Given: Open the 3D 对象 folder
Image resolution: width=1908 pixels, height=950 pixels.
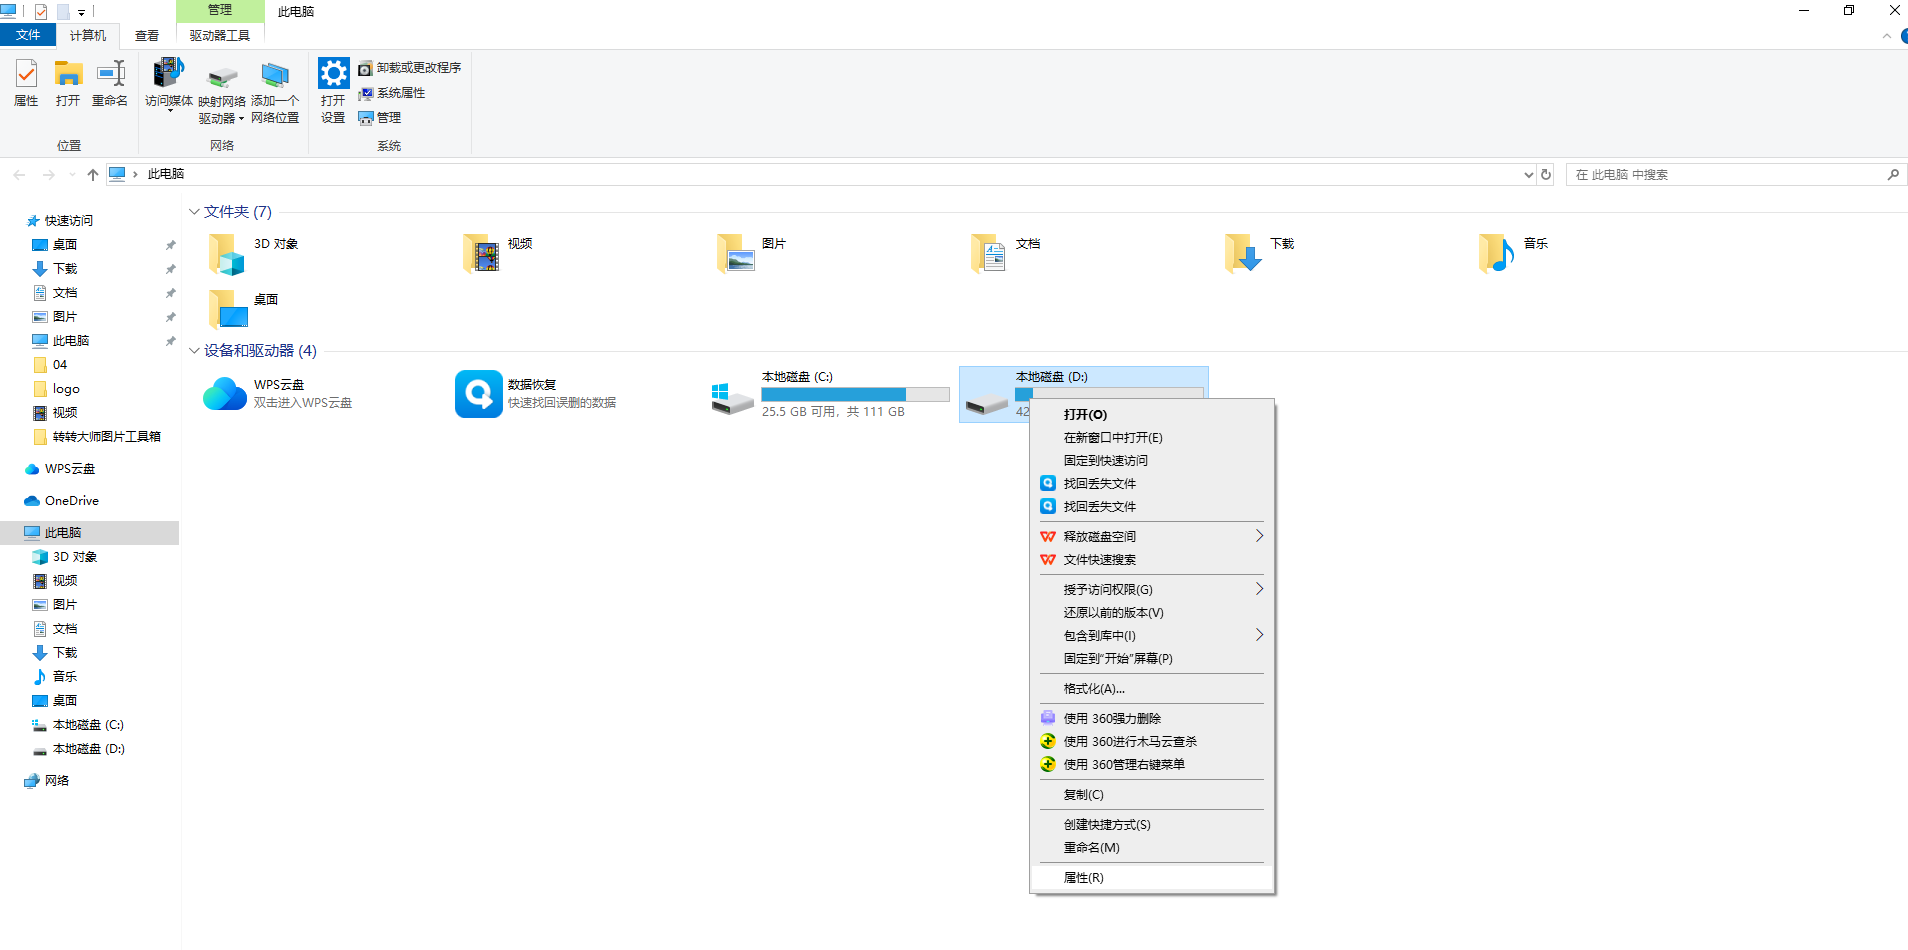Looking at the screenshot, I should [x=227, y=254].
